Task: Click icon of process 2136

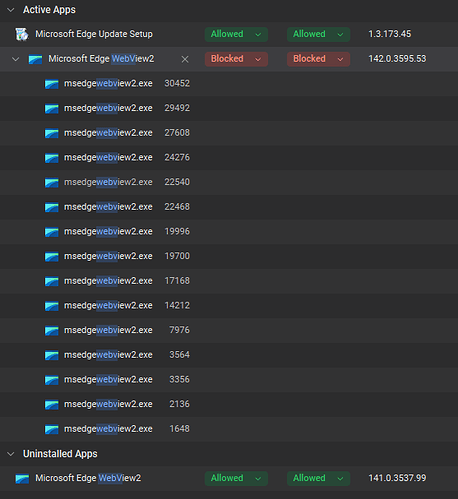Action: (x=52, y=405)
